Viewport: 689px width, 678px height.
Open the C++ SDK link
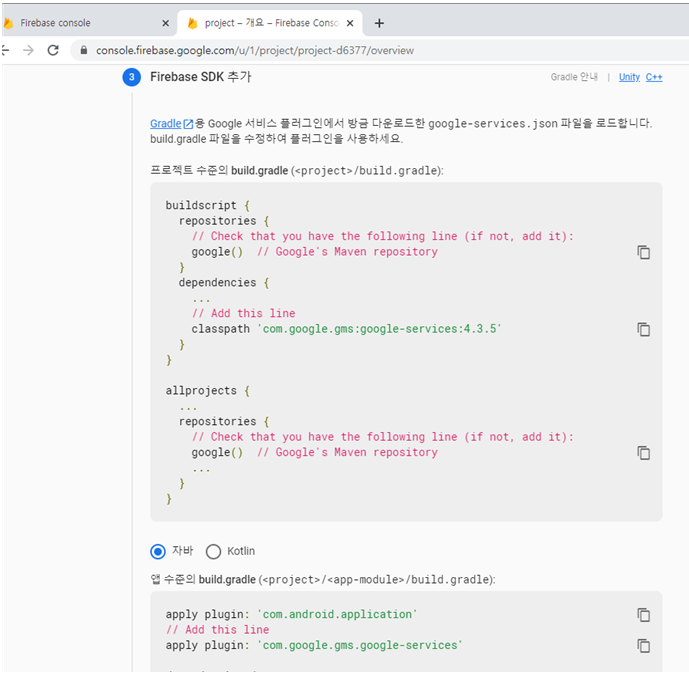[x=654, y=77]
